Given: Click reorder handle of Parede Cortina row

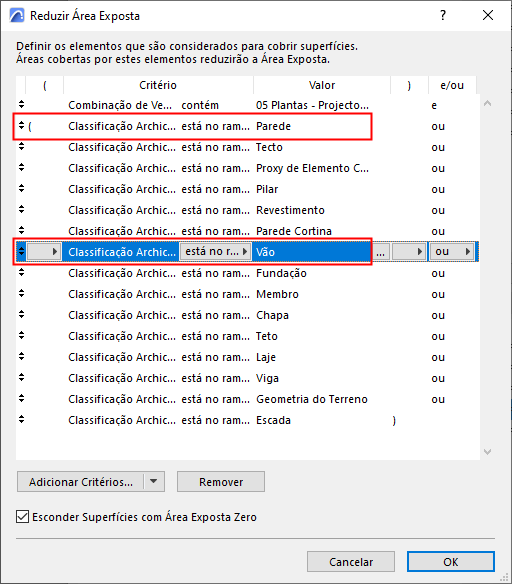Looking at the screenshot, I should (21, 231).
